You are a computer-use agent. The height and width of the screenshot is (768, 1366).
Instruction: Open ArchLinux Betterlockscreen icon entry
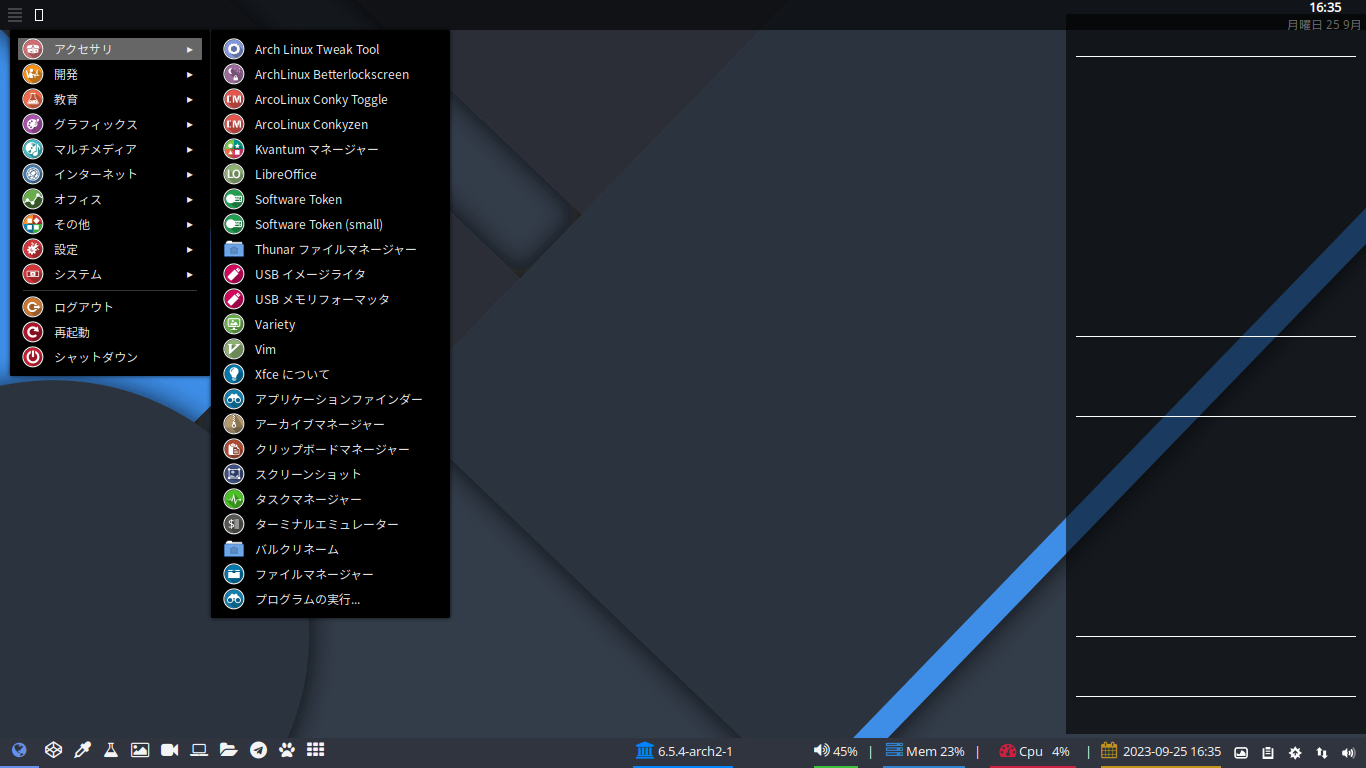(234, 74)
